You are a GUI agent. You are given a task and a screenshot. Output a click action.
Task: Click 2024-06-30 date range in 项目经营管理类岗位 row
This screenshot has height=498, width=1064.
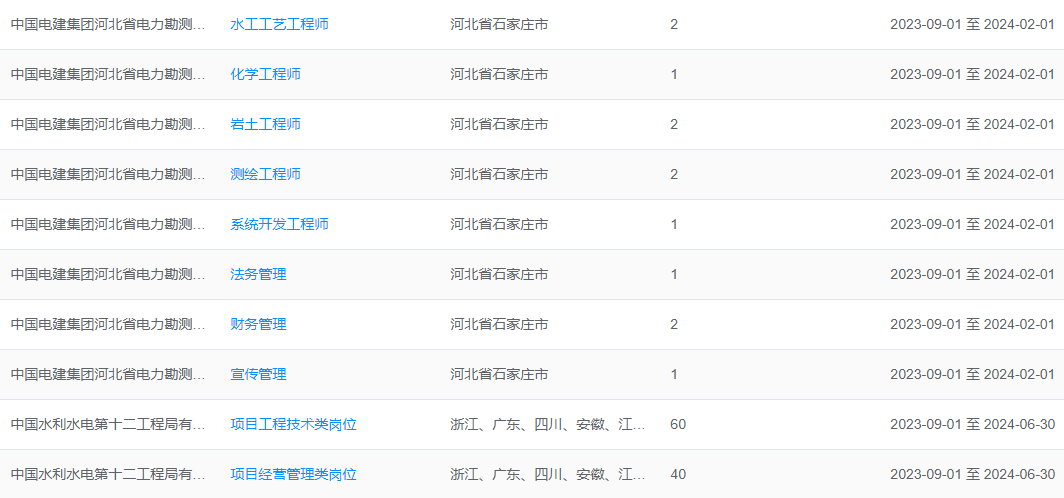tap(972, 474)
